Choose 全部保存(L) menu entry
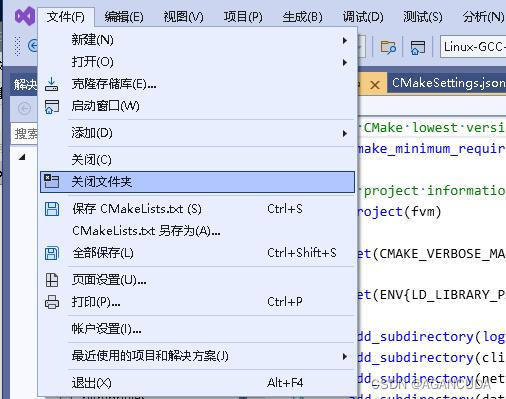The width and height of the screenshot is (506, 399). pos(197,253)
